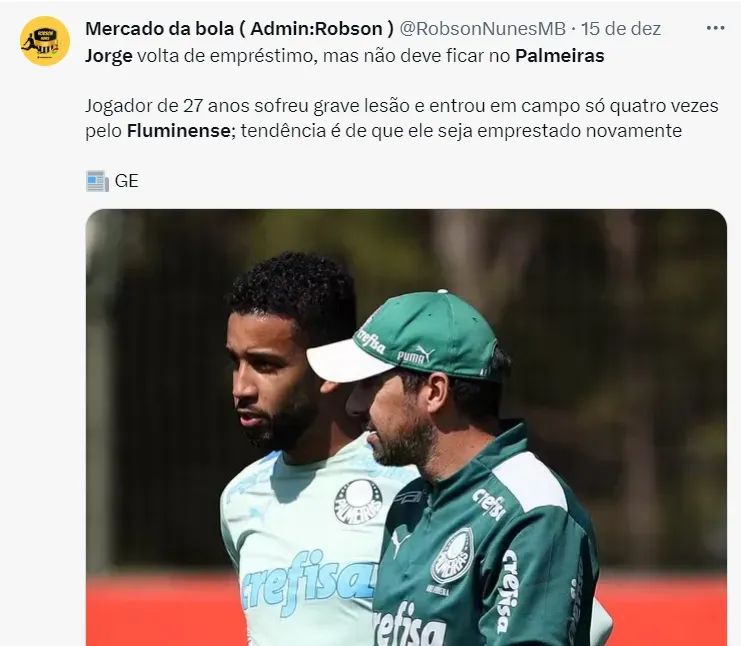Open the Mercado da bola display name
Viewport: 741px width, 646px height.
(x=239, y=29)
